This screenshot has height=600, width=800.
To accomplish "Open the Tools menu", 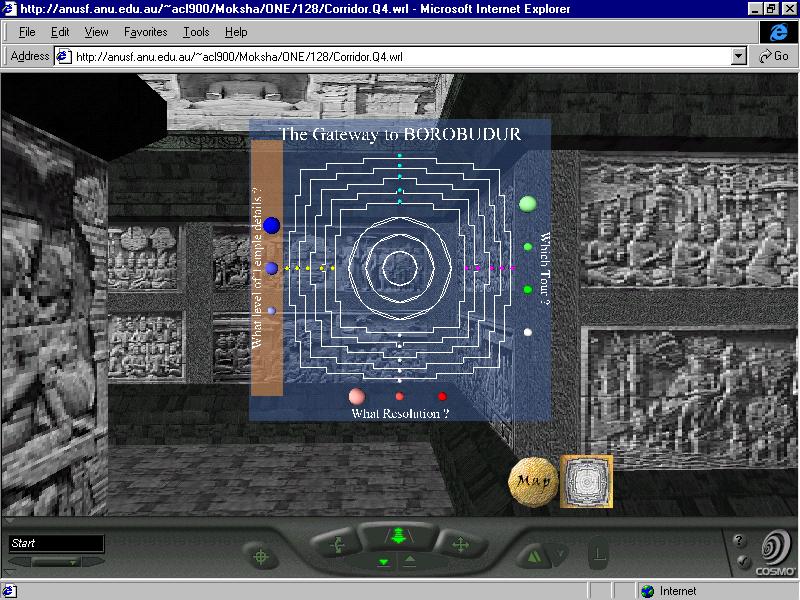I will (196, 32).
